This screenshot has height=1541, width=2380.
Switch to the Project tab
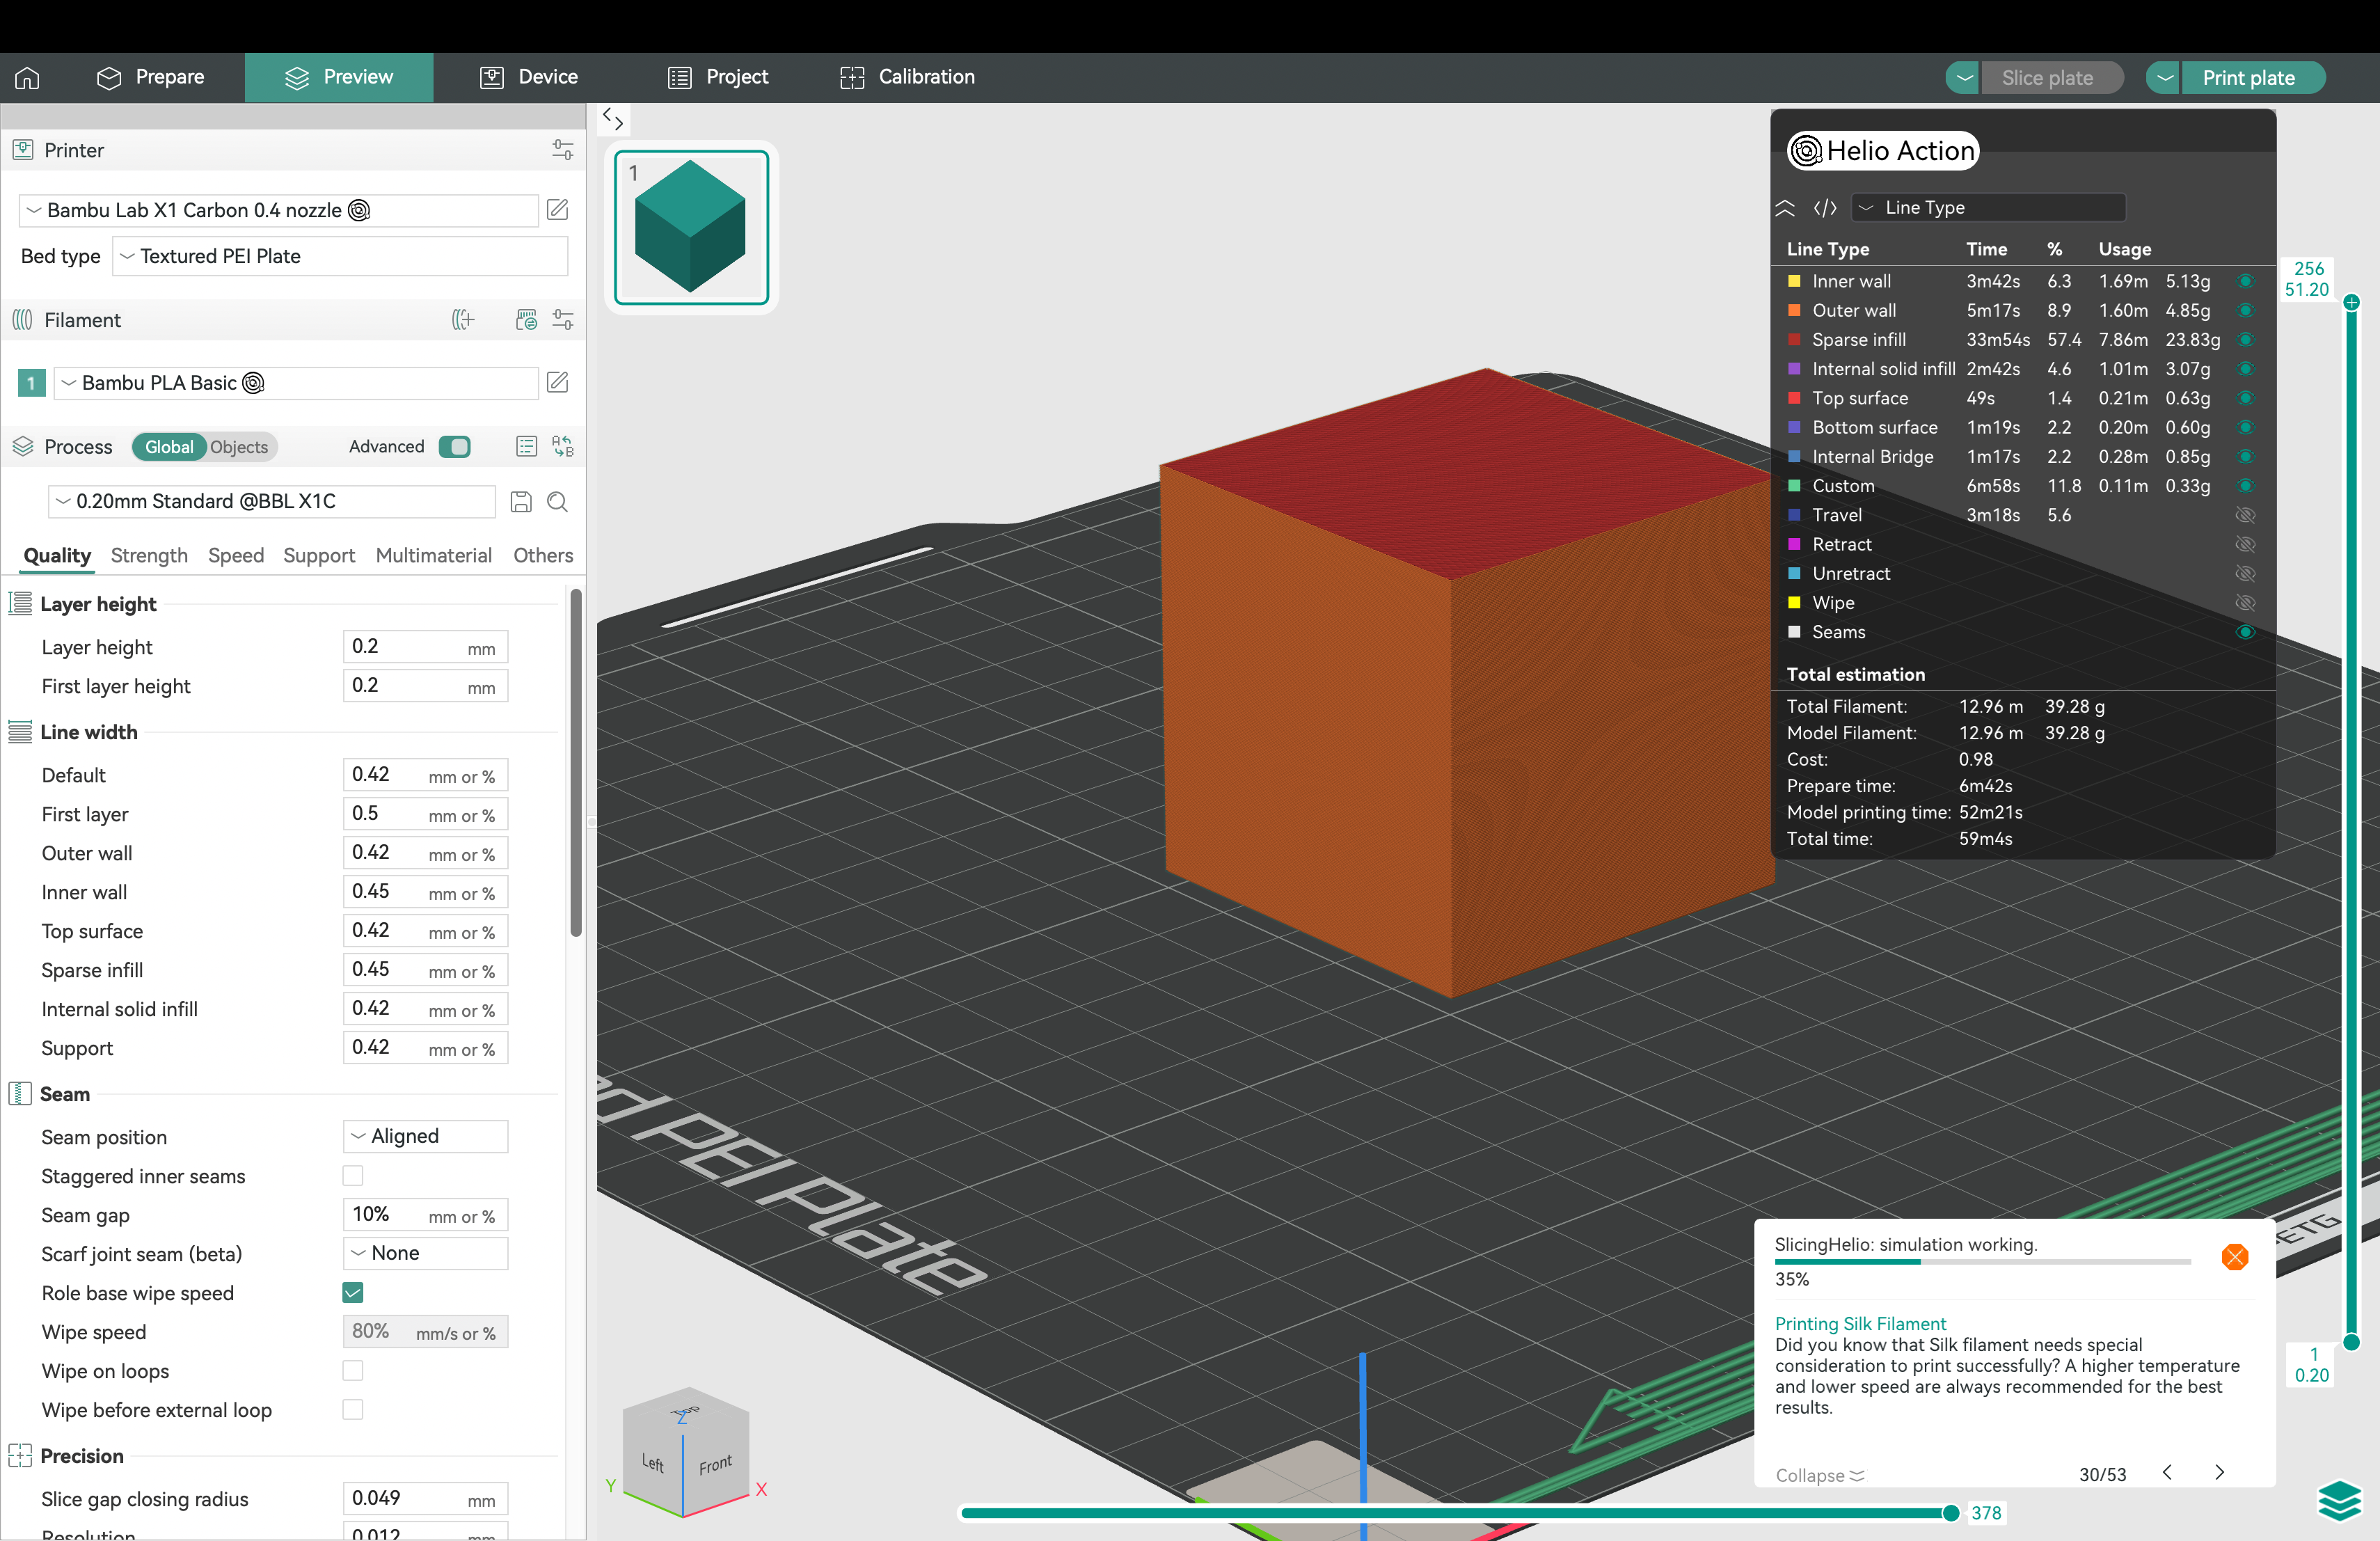tap(718, 77)
